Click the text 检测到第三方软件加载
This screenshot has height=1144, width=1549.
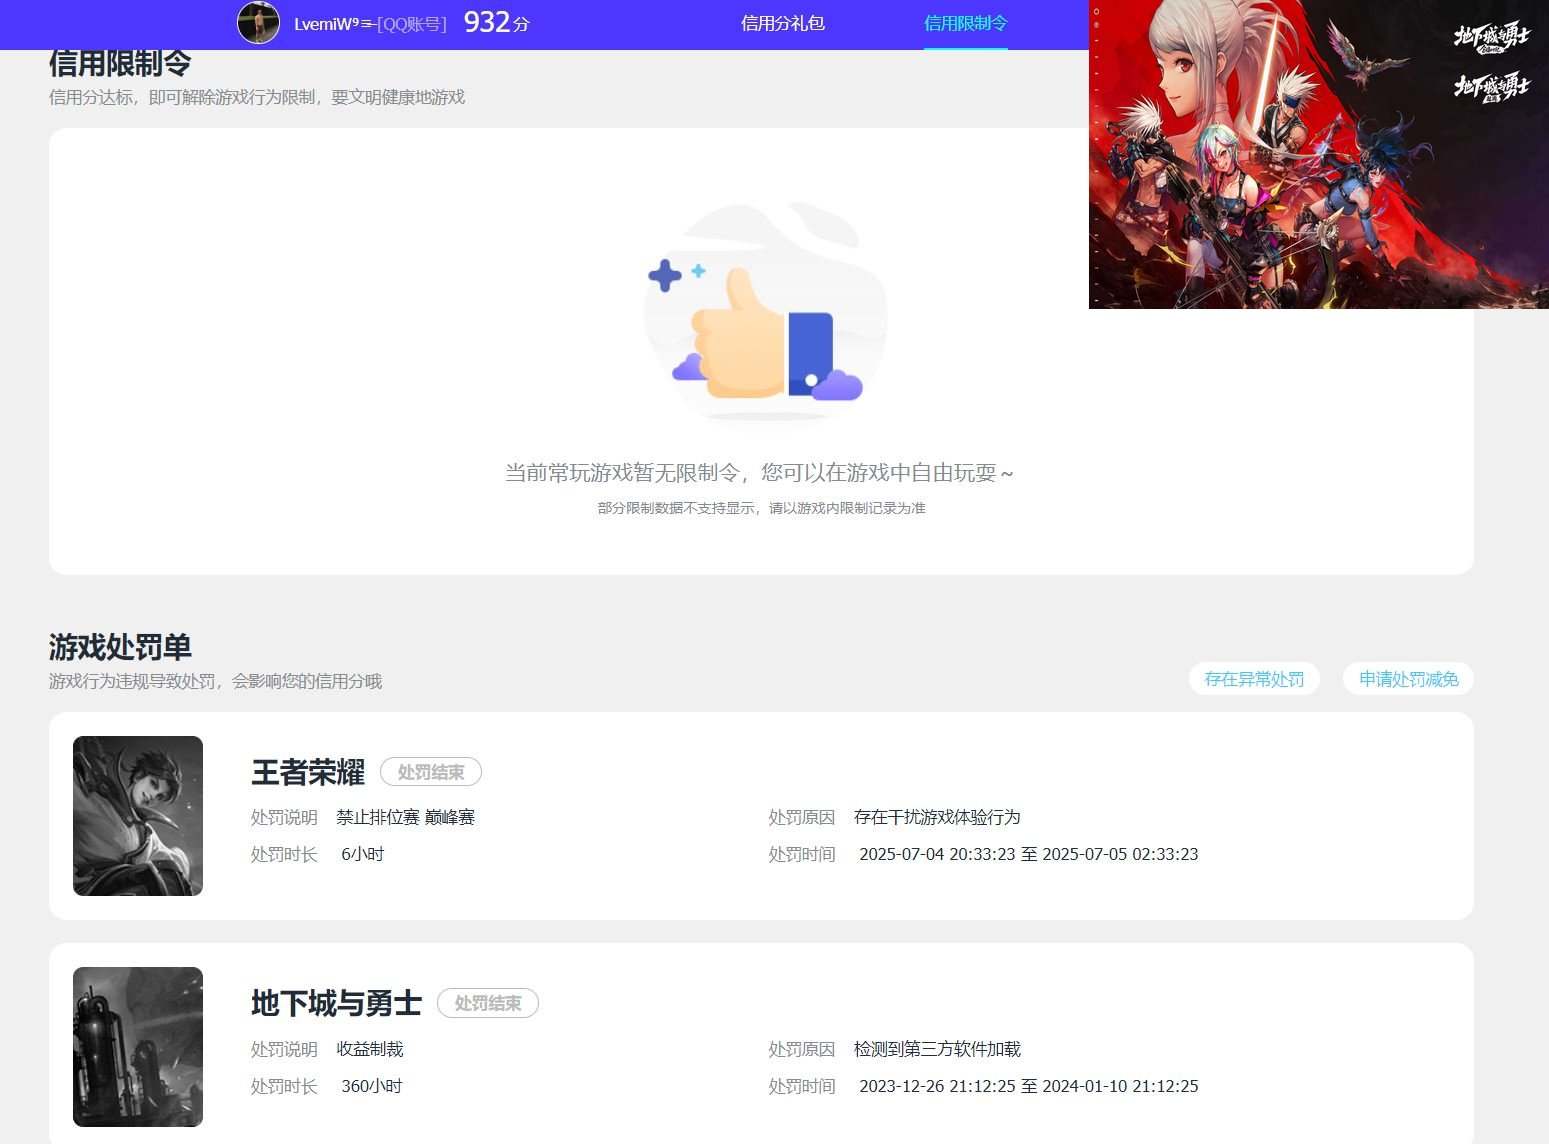pyautogui.click(x=937, y=1049)
